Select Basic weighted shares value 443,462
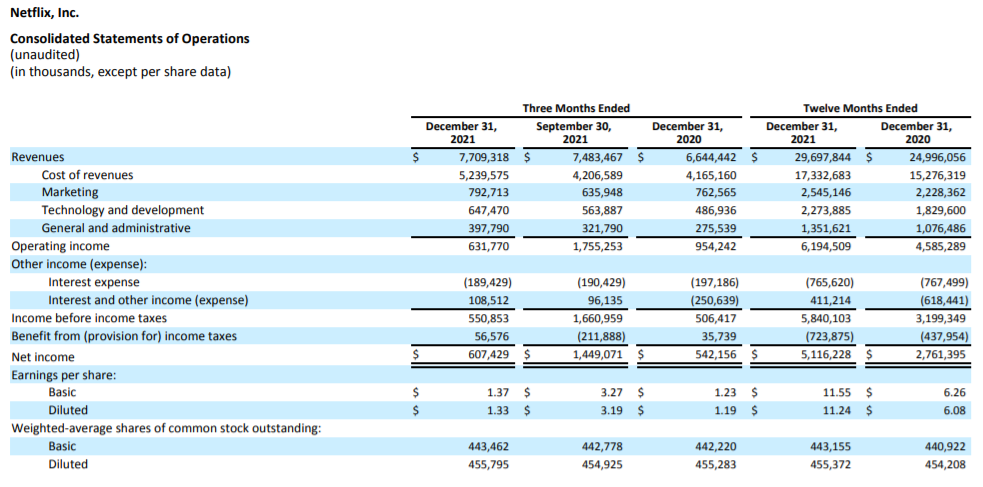The image size is (983, 487). [489, 446]
